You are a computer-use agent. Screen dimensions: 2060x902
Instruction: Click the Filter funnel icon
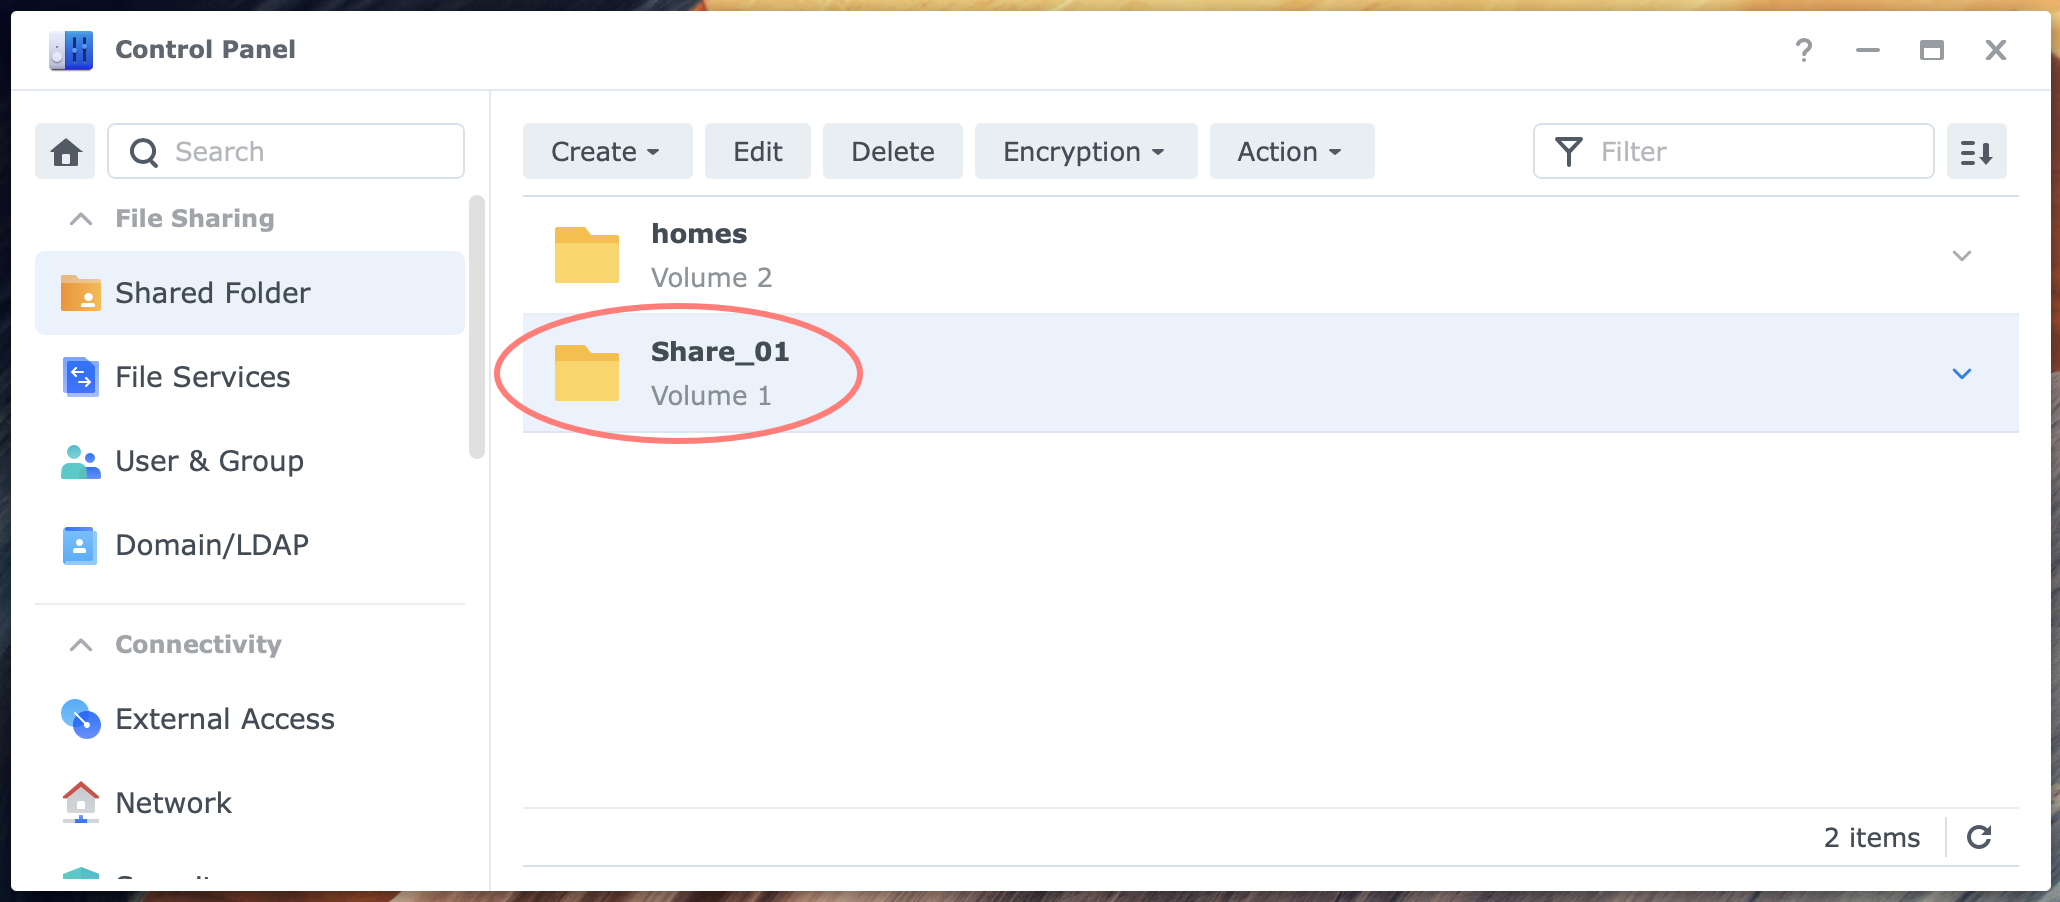[x=1568, y=151]
